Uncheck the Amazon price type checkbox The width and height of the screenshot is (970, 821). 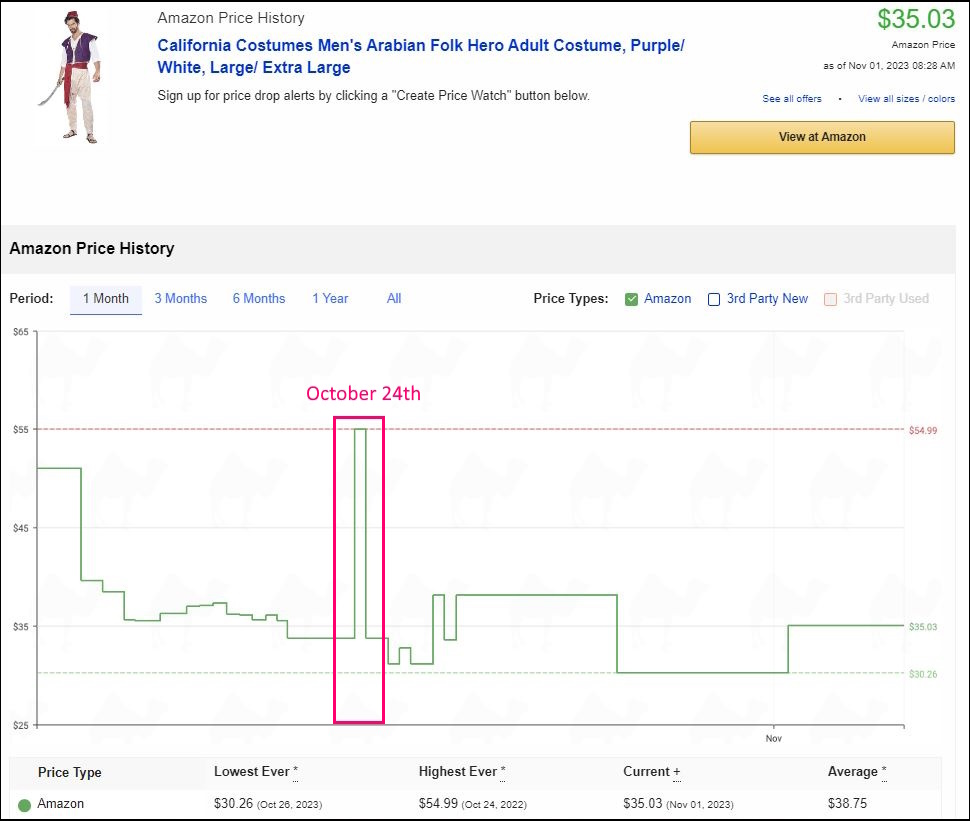[631, 299]
